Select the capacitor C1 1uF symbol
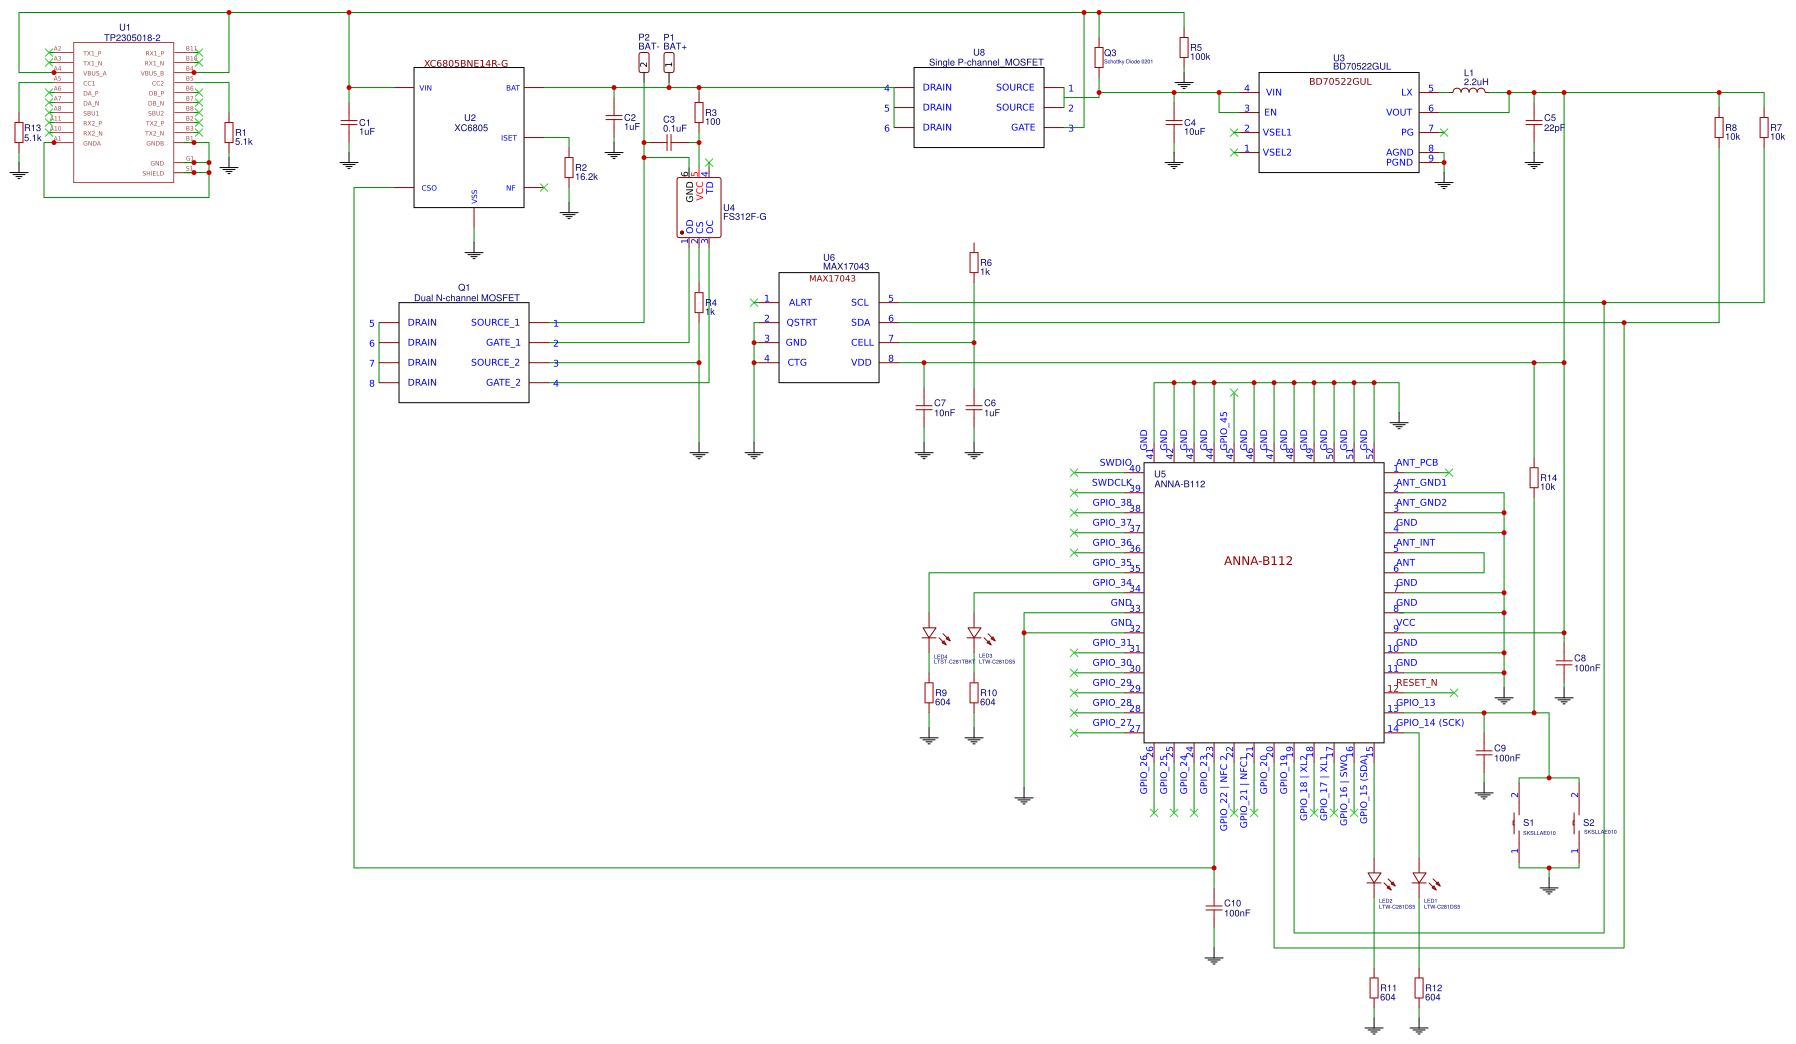Screen dimensions: 1796x1044 click(349, 122)
